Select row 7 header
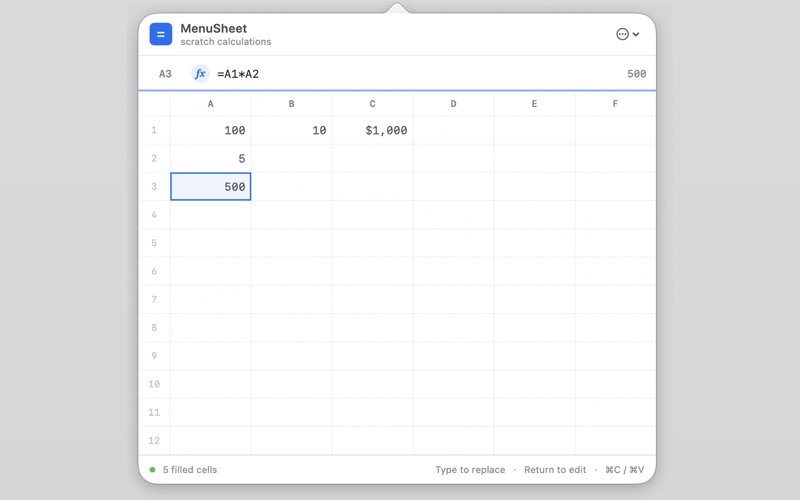The width and height of the screenshot is (800, 500). (x=154, y=299)
